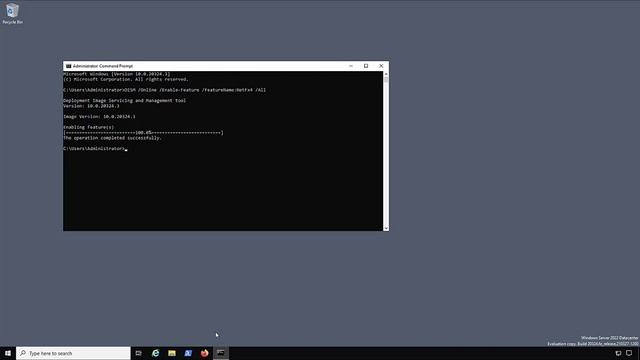Click the DISM /Online /Enable-Feature command line

pyautogui.click(x=164, y=90)
